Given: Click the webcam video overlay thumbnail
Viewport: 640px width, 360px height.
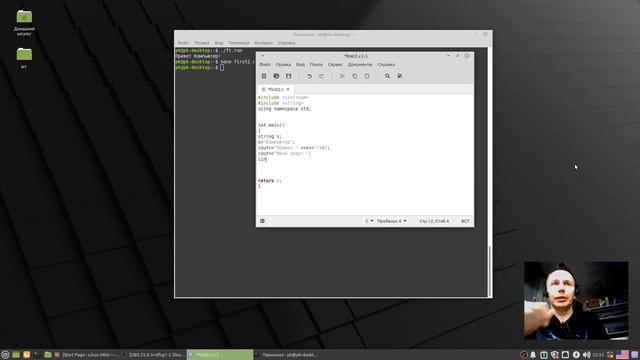Looking at the screenshot, I should pos(576,300).
